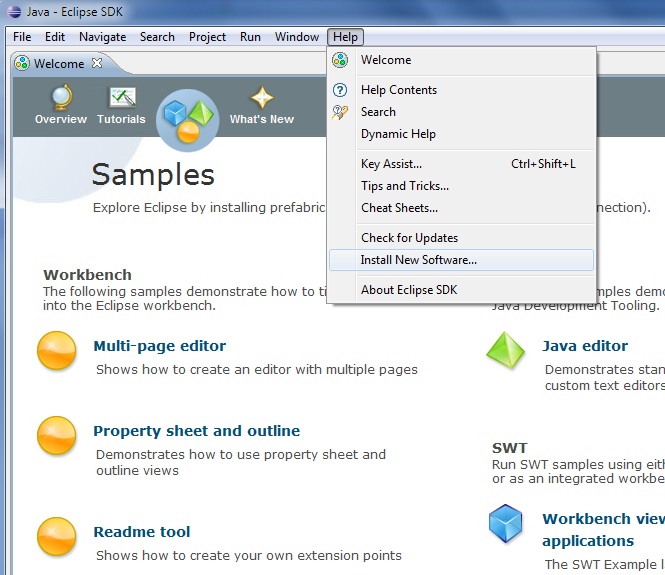Open Property sheet and outline link
This screenshot has height=575, width=665.
pos(197,431)
